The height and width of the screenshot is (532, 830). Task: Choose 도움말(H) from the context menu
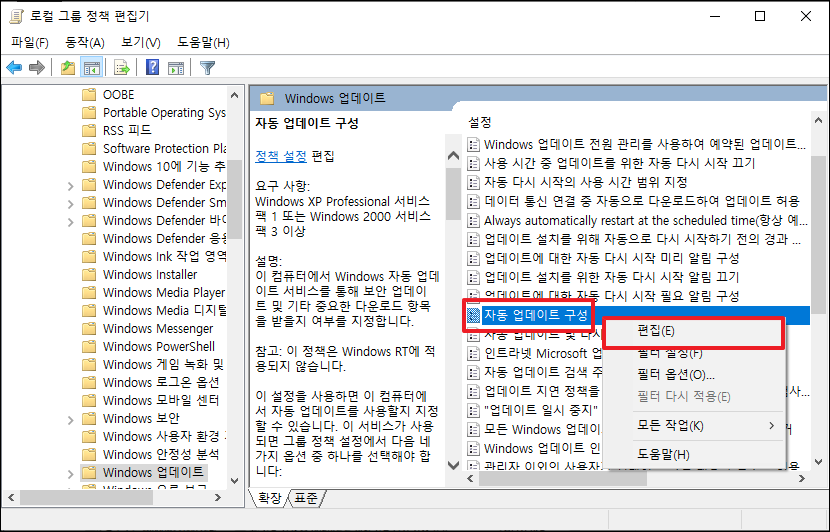(x=693, y=454)
